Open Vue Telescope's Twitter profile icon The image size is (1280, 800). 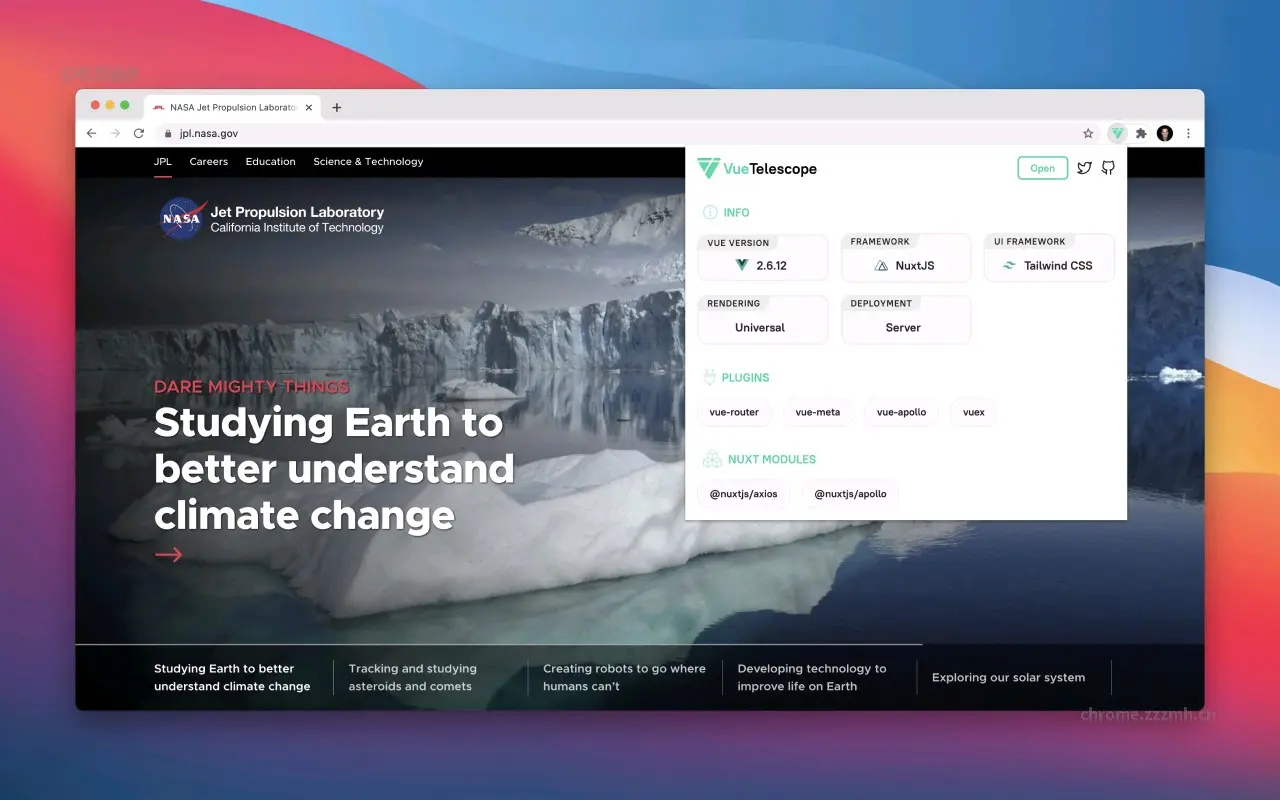(1084, 168)
